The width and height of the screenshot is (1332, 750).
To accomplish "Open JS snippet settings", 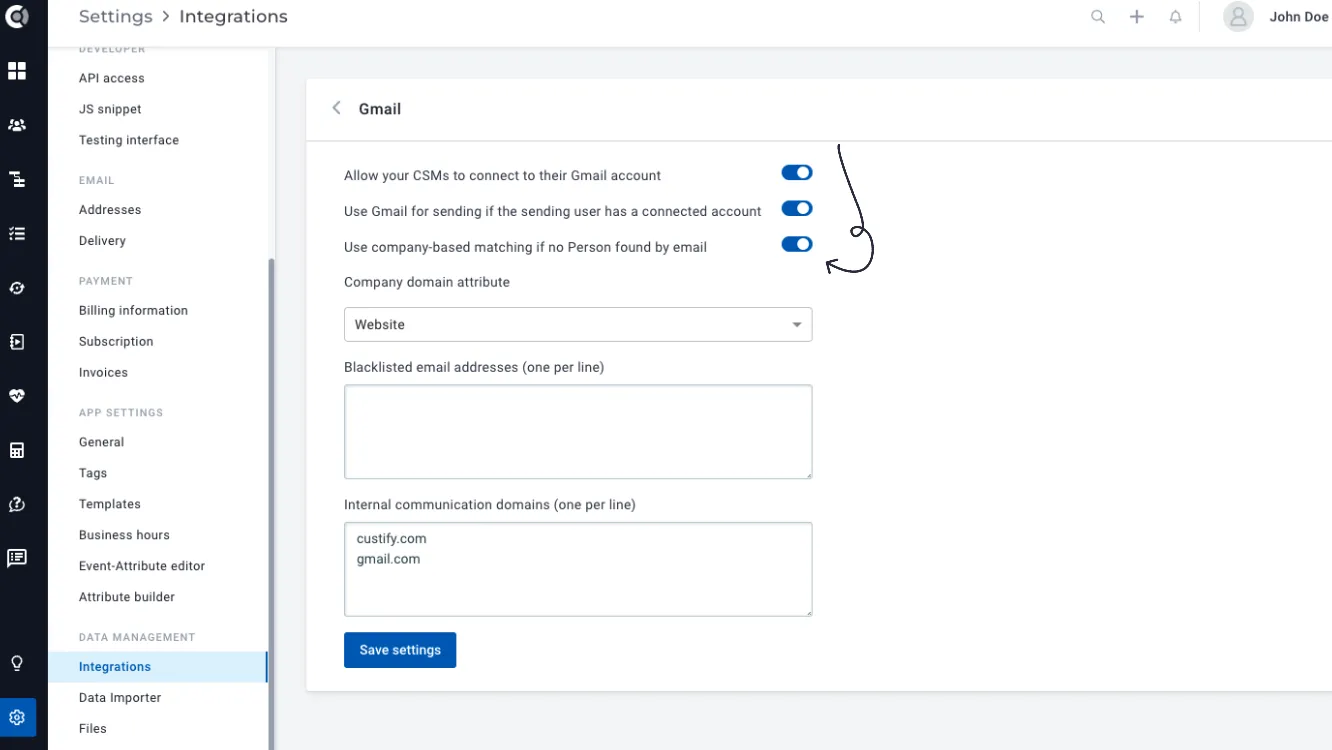I will coord(110,109).
